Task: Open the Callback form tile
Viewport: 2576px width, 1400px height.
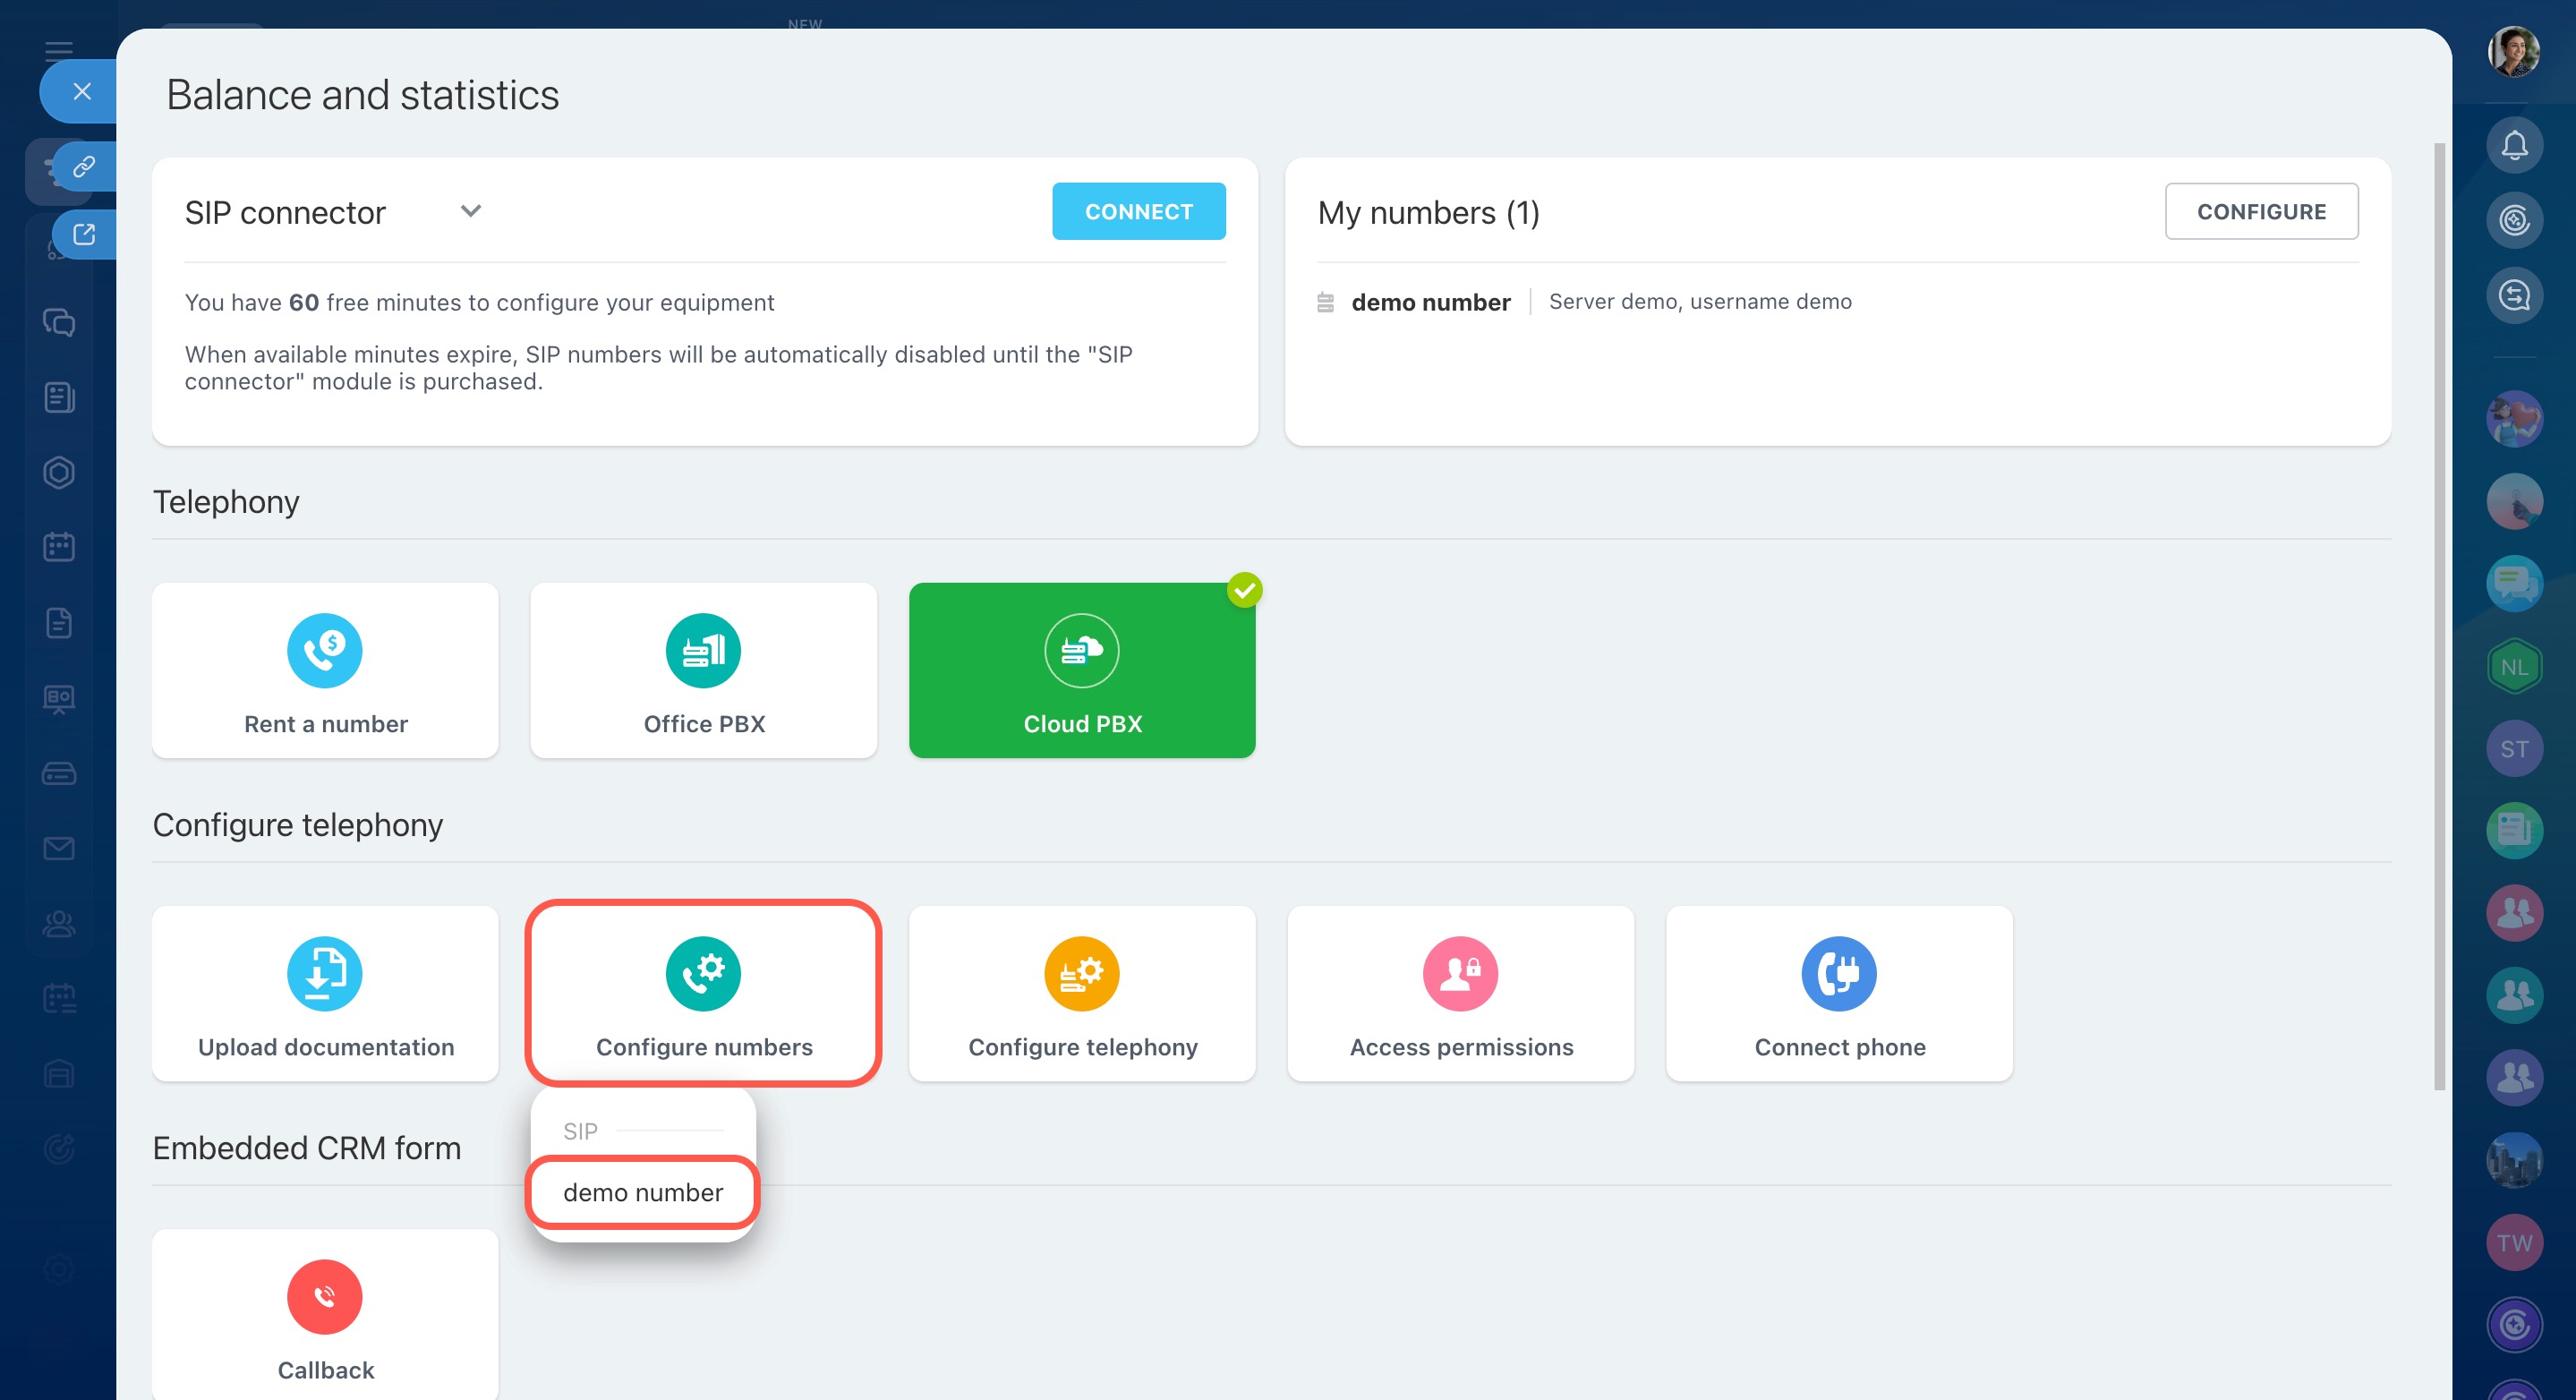Action: click(x=325, y=1315)
